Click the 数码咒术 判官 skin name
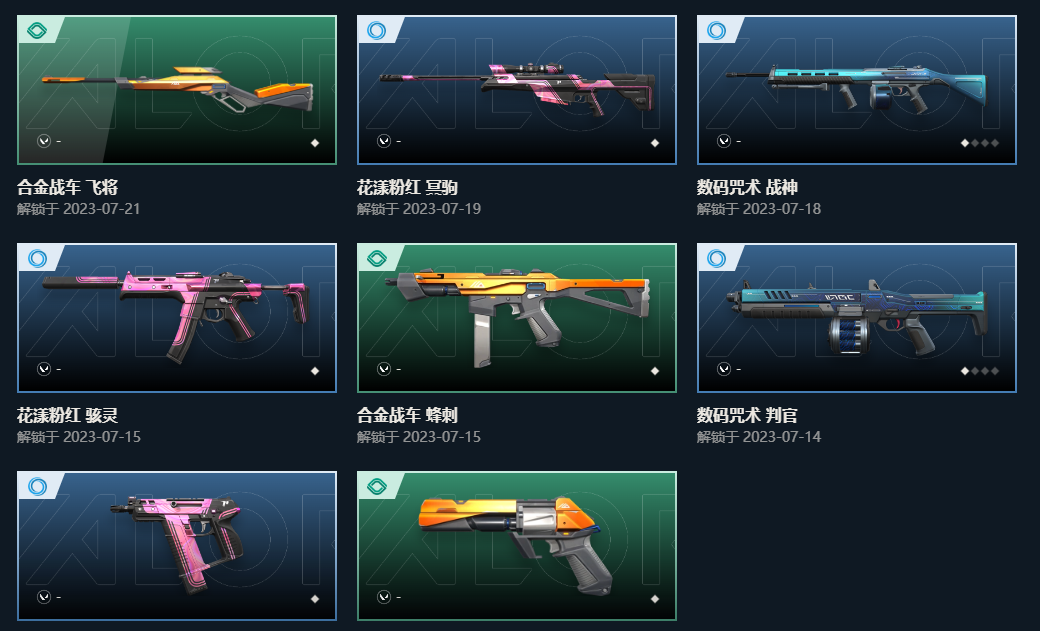1040x631 pixels. [x=747, y=415]
